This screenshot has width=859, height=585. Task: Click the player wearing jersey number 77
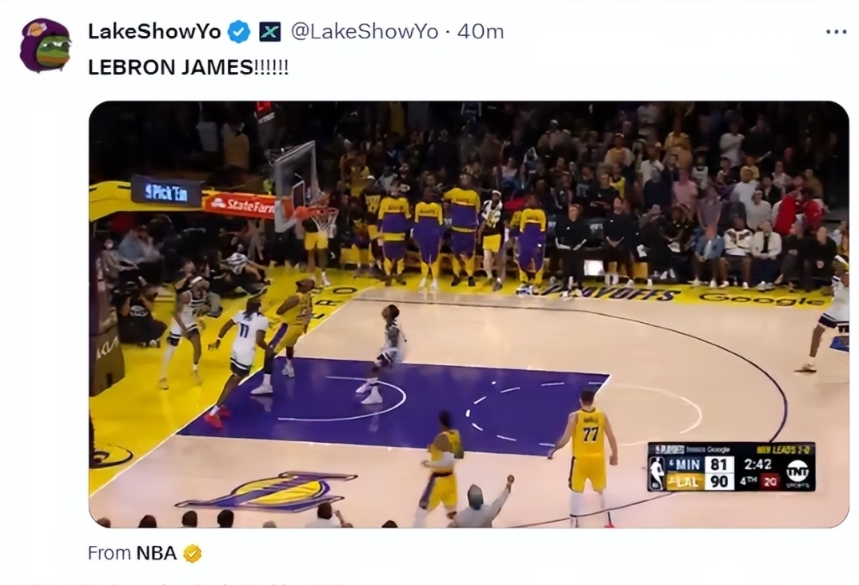click(587, 455)
